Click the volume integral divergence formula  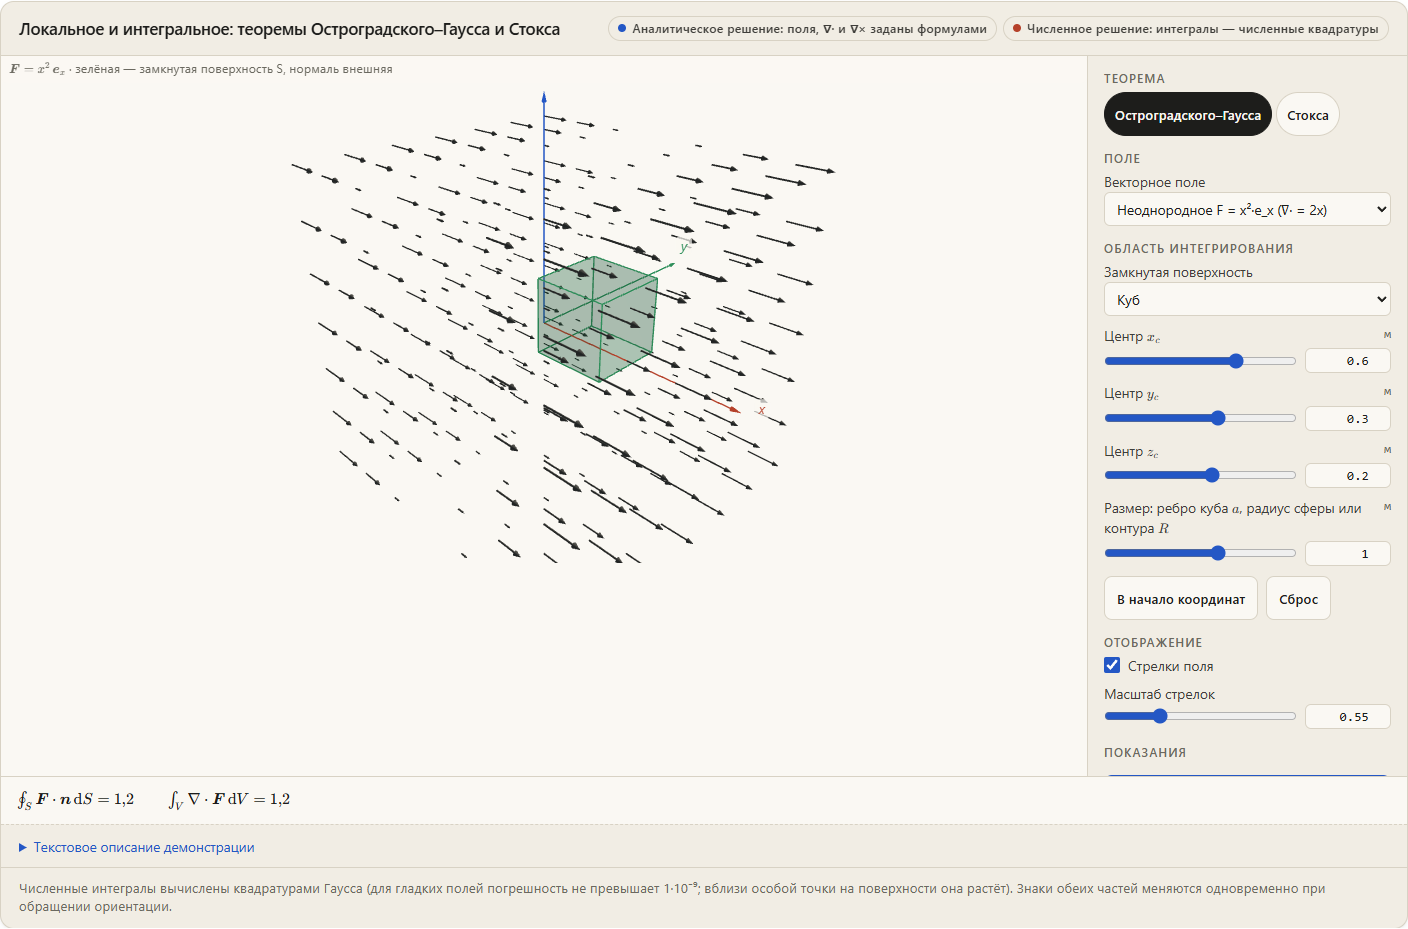pos(229,799)
